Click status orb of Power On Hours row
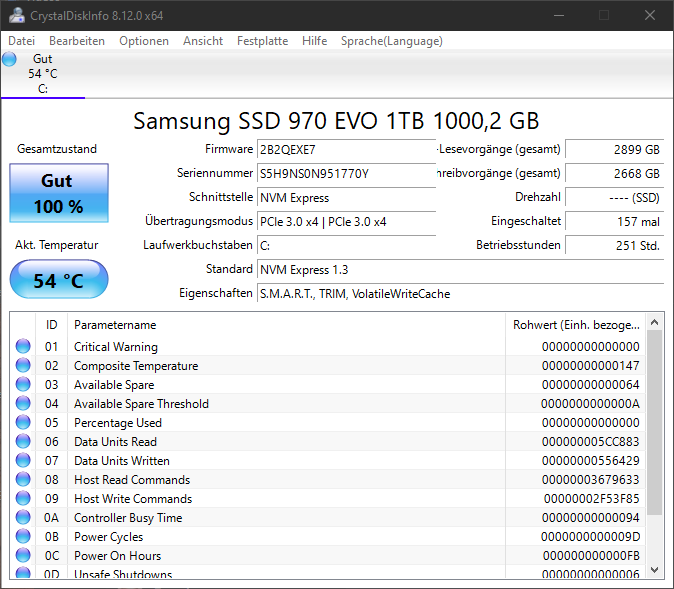 (x=23, y=555)
